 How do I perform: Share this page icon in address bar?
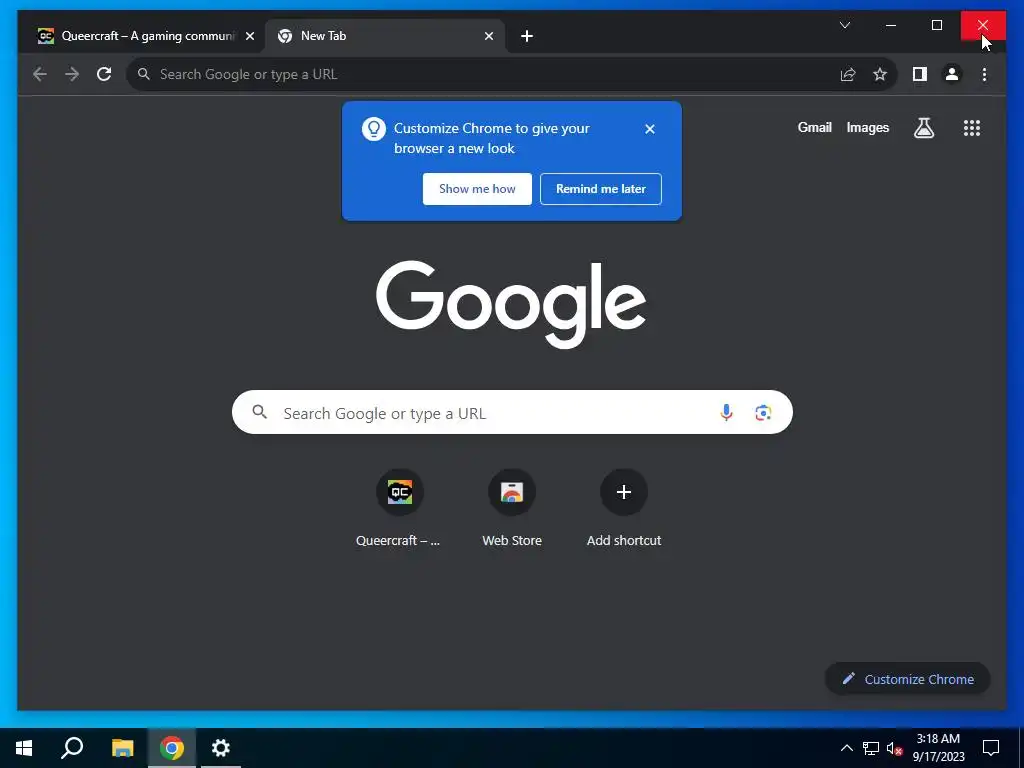(x=848, y=74)
